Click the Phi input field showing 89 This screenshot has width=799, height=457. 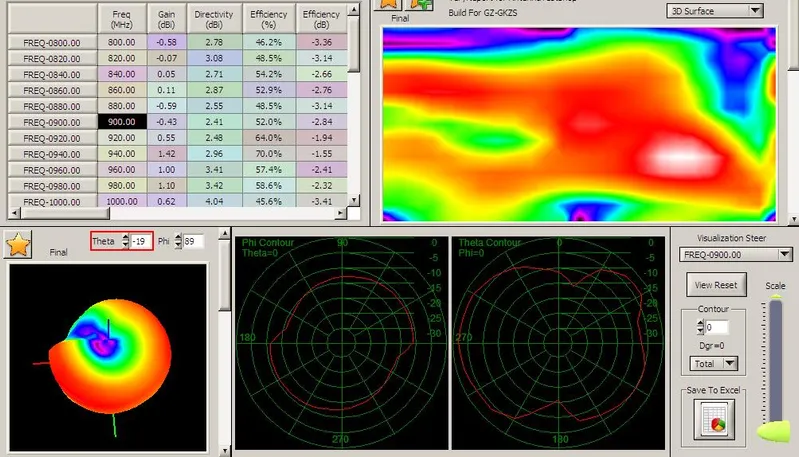pyautogui.click(x=193, y=241)
